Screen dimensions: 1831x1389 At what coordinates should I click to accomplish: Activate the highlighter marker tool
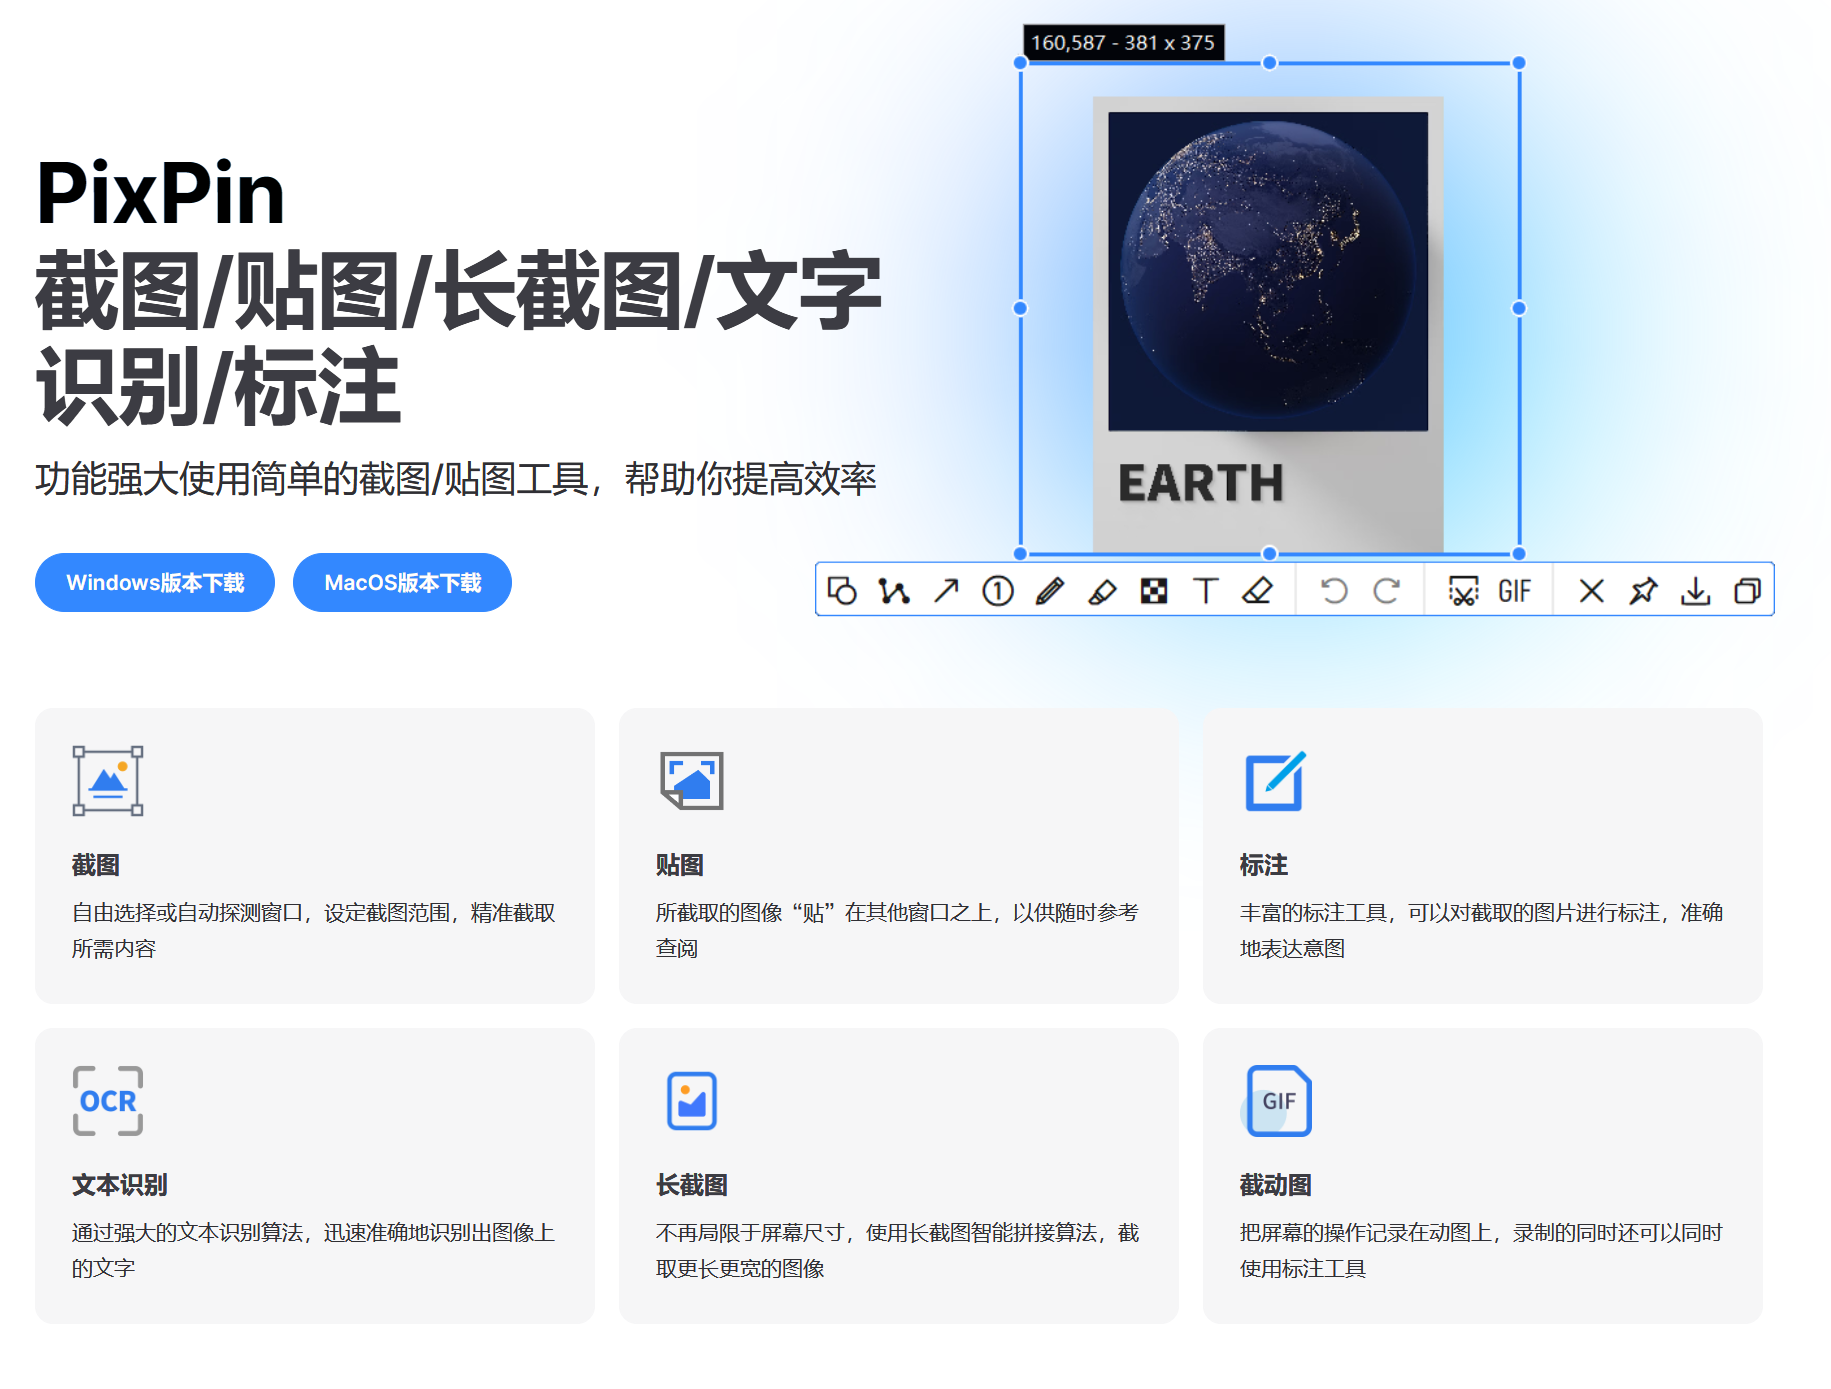tap(1102, 591)
